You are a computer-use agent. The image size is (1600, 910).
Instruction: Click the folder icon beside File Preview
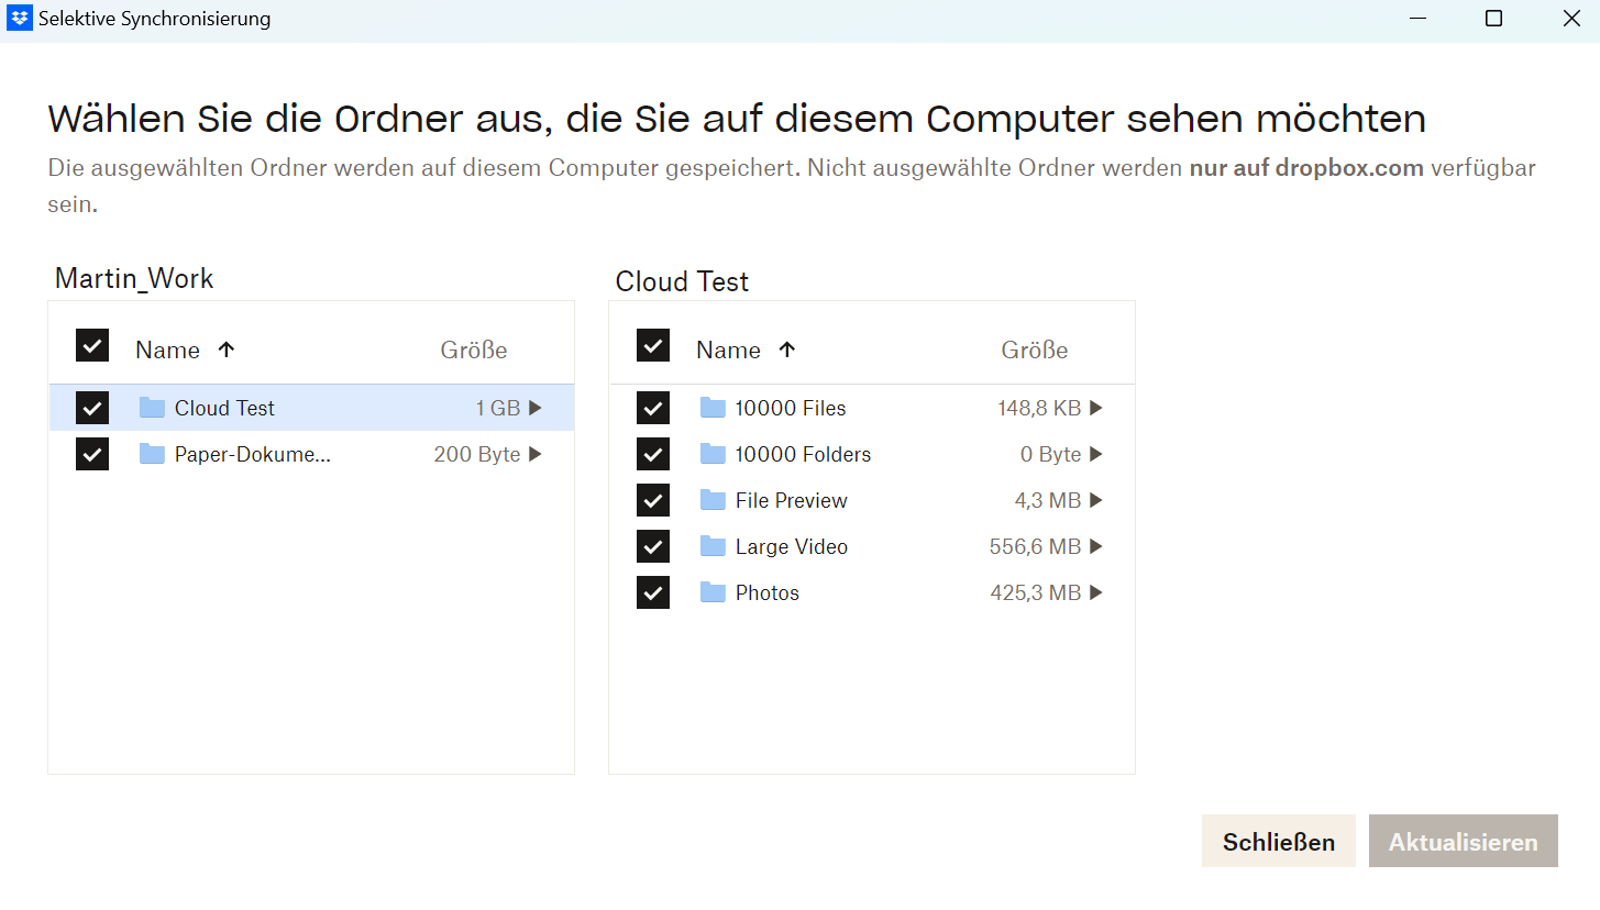[x=712, y=500]
